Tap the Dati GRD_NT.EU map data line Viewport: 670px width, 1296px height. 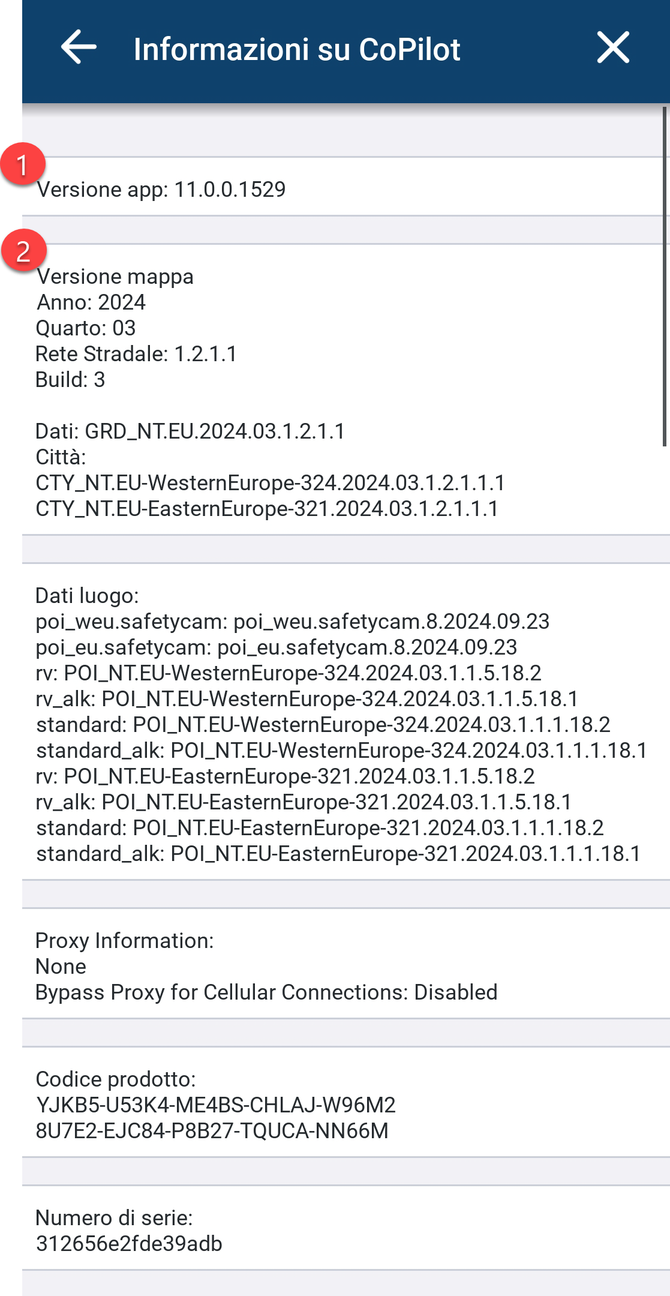pos(190,432)
